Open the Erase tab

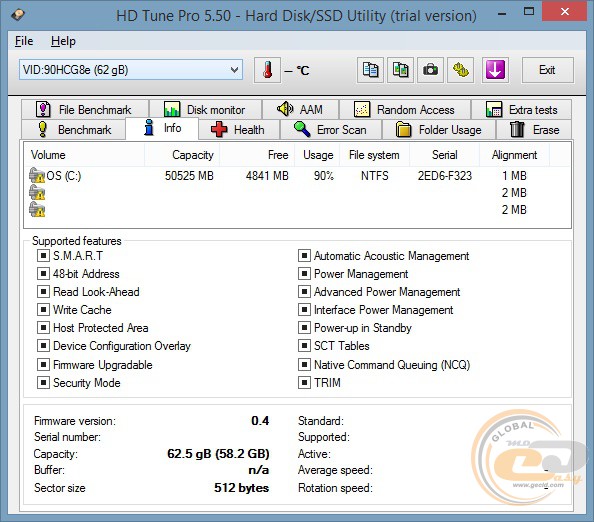(x=534, y=130)
